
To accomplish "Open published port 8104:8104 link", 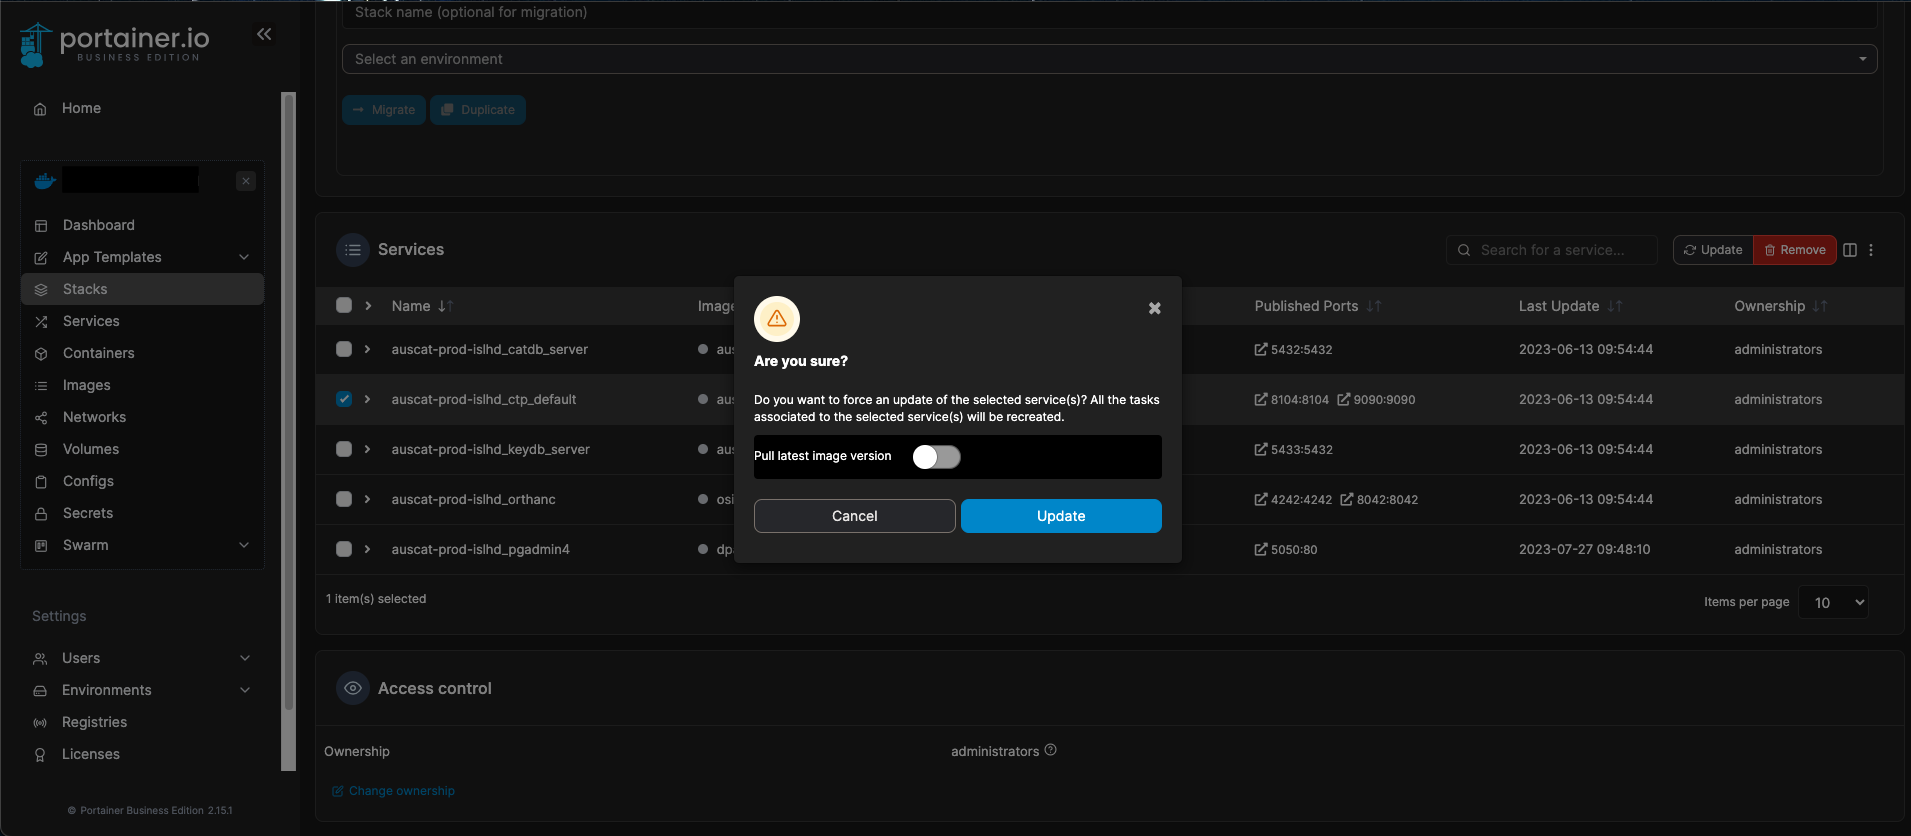I will coord(1292,400).
